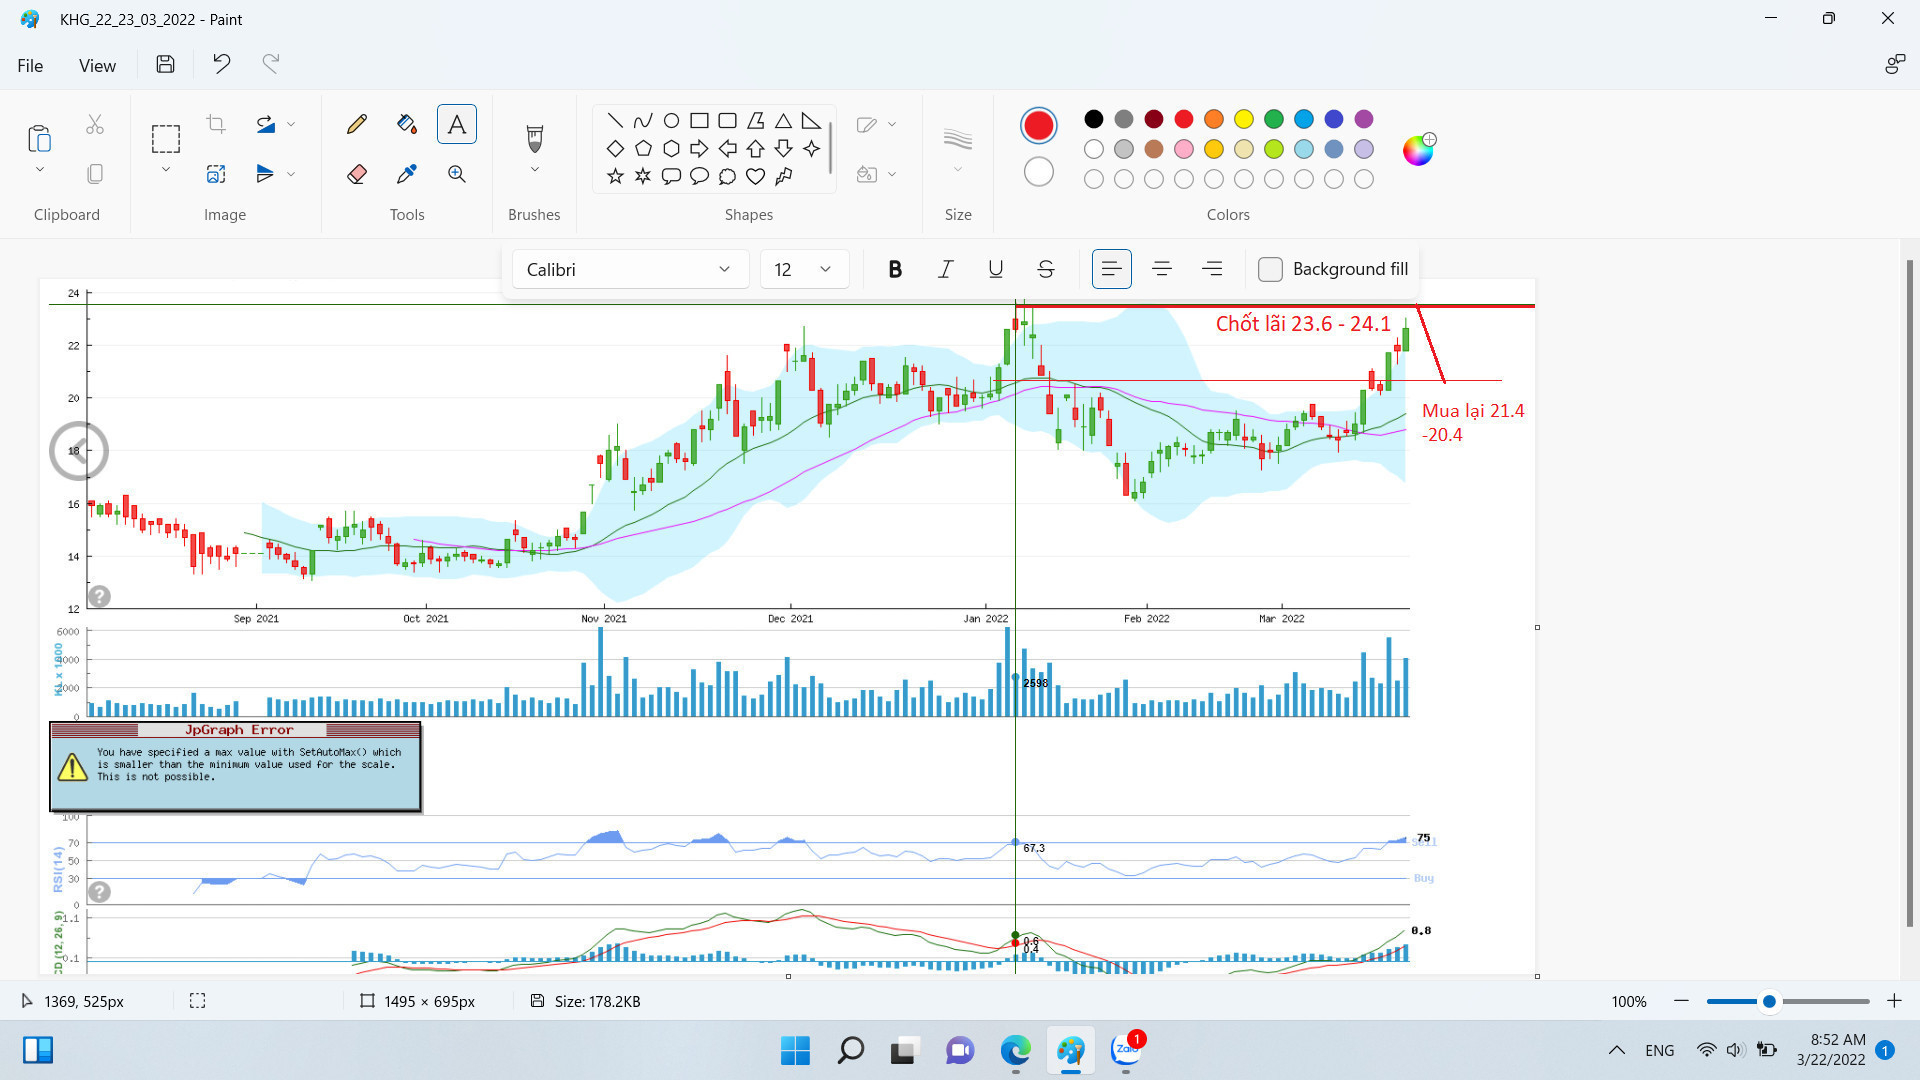Set text alignment to left

click(x=1111, y=269)
